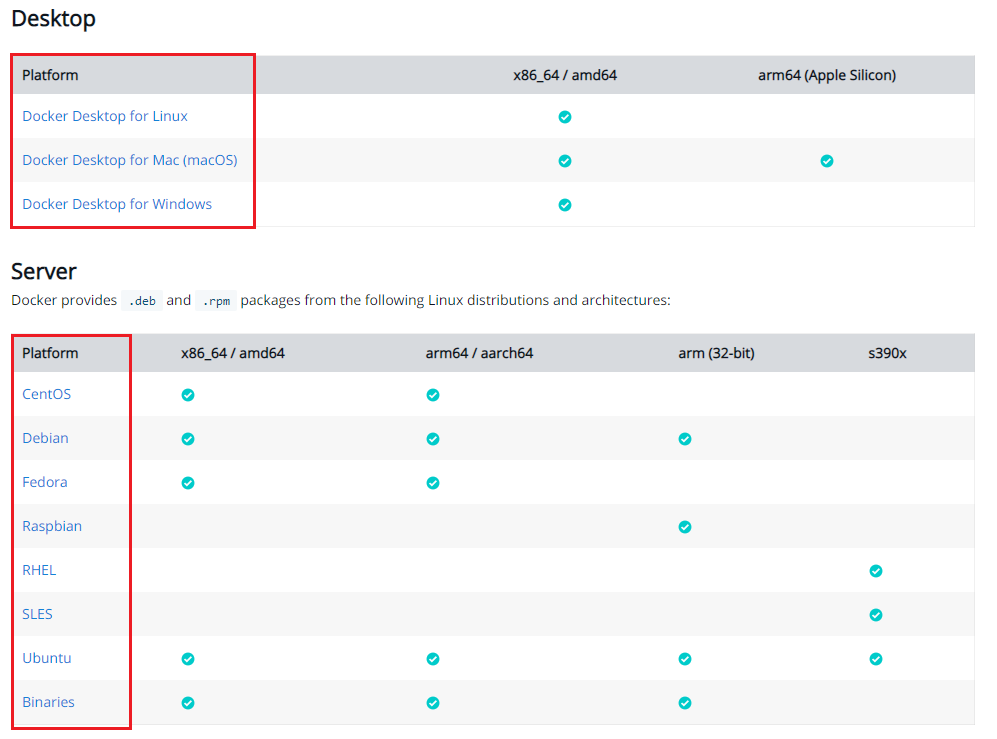Click the x86_64 checkmark for Docker Desktop for Linux
997x739 pixels.
pos(565,117)
